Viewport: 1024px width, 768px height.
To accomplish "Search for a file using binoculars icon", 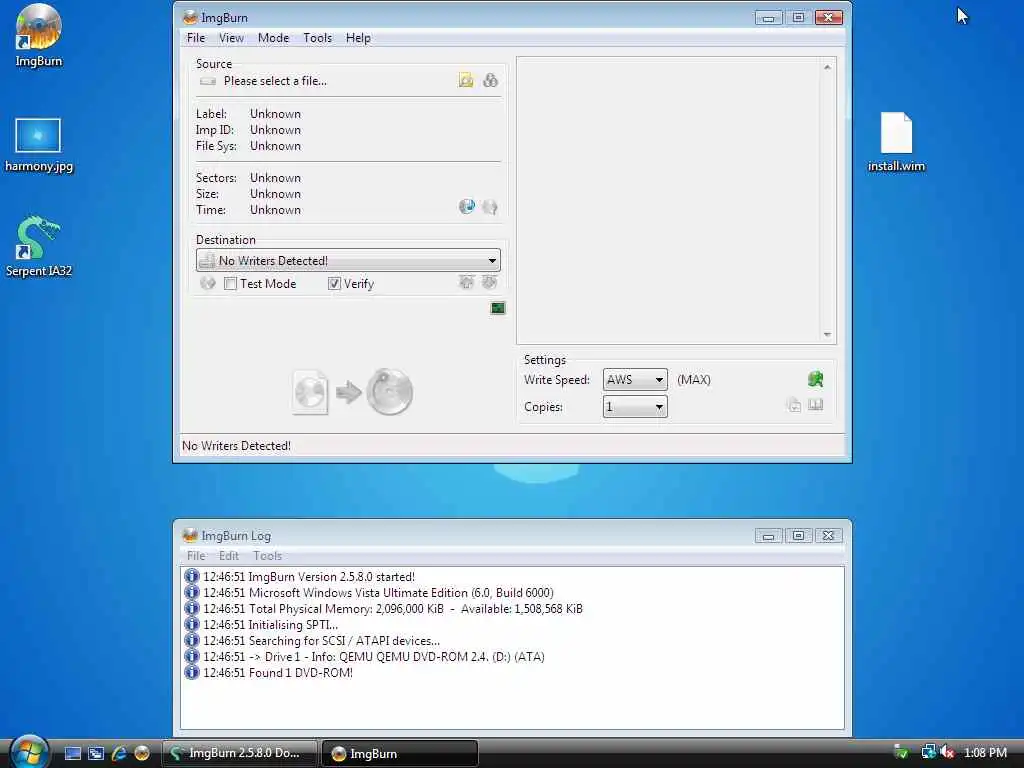I will 490,80.
